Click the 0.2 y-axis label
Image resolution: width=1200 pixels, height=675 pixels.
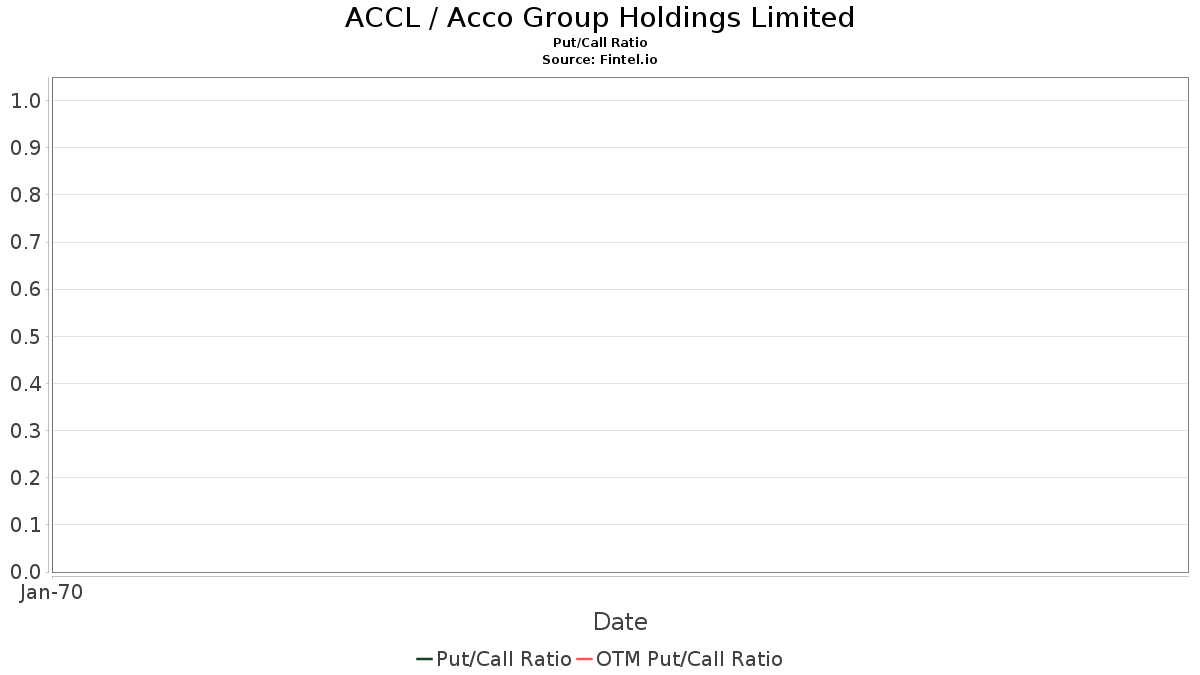tap(25, 478)
